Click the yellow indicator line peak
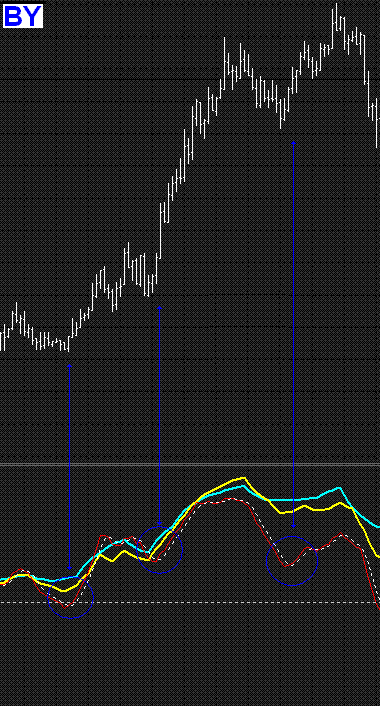This screenshot has width=380, height=706. 244,477
